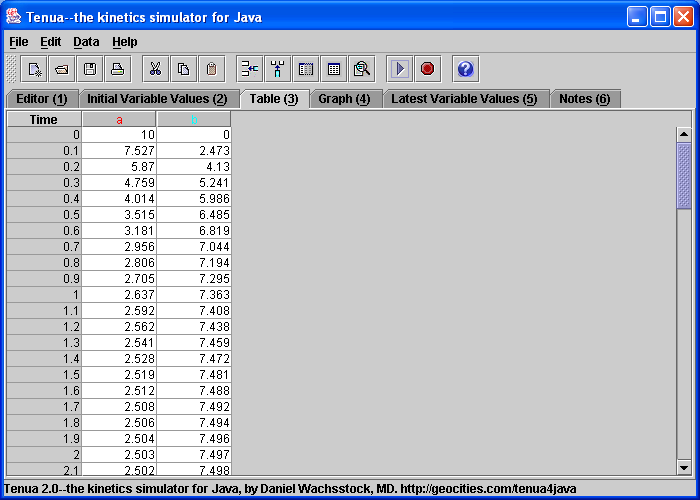Select cell with value 3.515

click(119, 215)
